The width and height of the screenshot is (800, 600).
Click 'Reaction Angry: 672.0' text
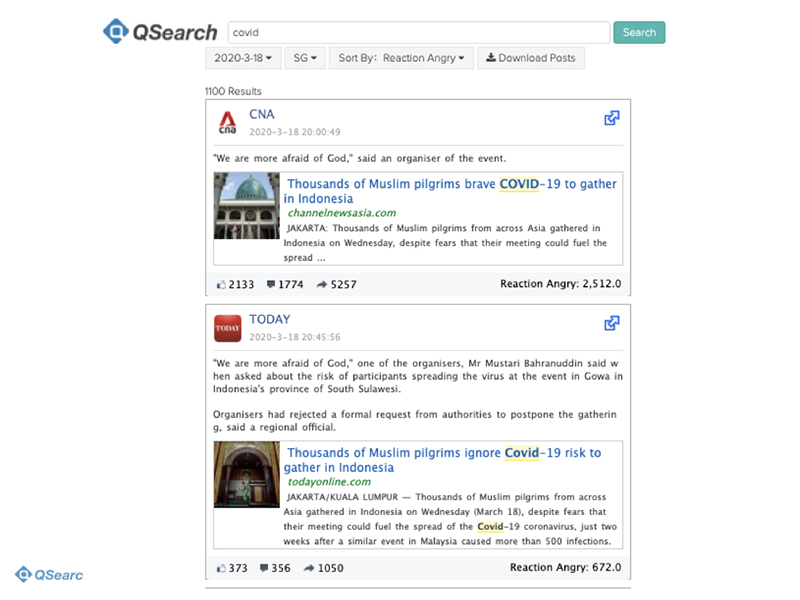[565, 567]
